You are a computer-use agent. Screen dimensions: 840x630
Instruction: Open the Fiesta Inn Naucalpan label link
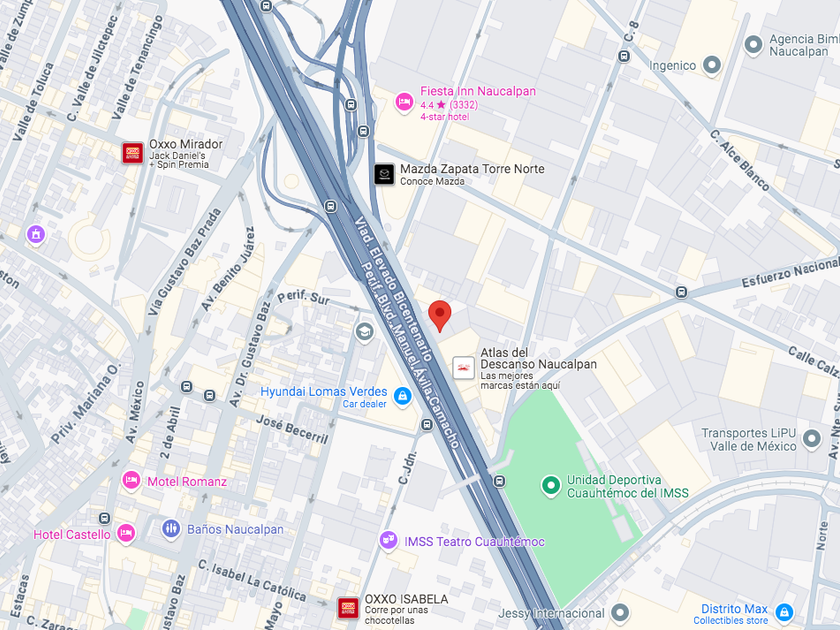(477, 91)
